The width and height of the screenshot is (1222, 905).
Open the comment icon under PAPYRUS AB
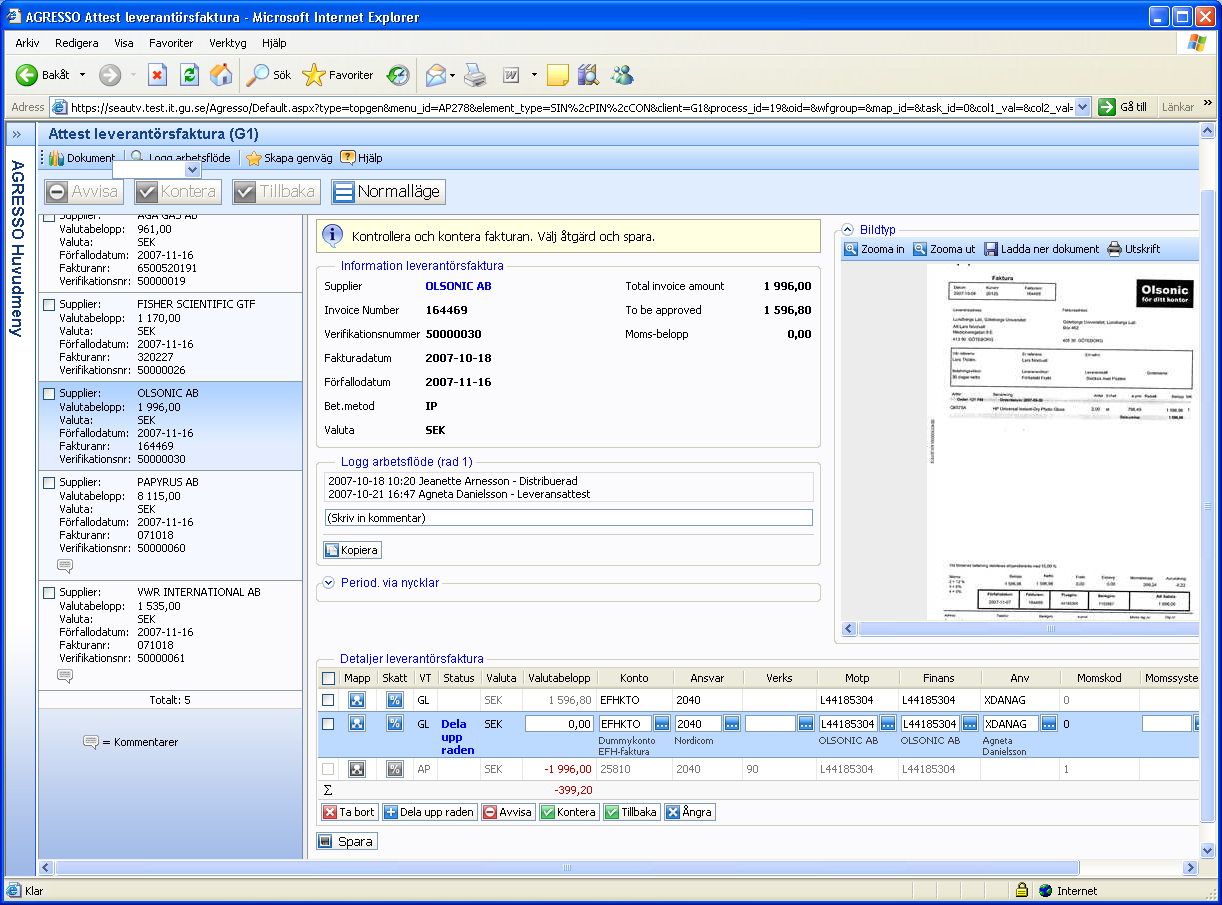coord(65,566)
